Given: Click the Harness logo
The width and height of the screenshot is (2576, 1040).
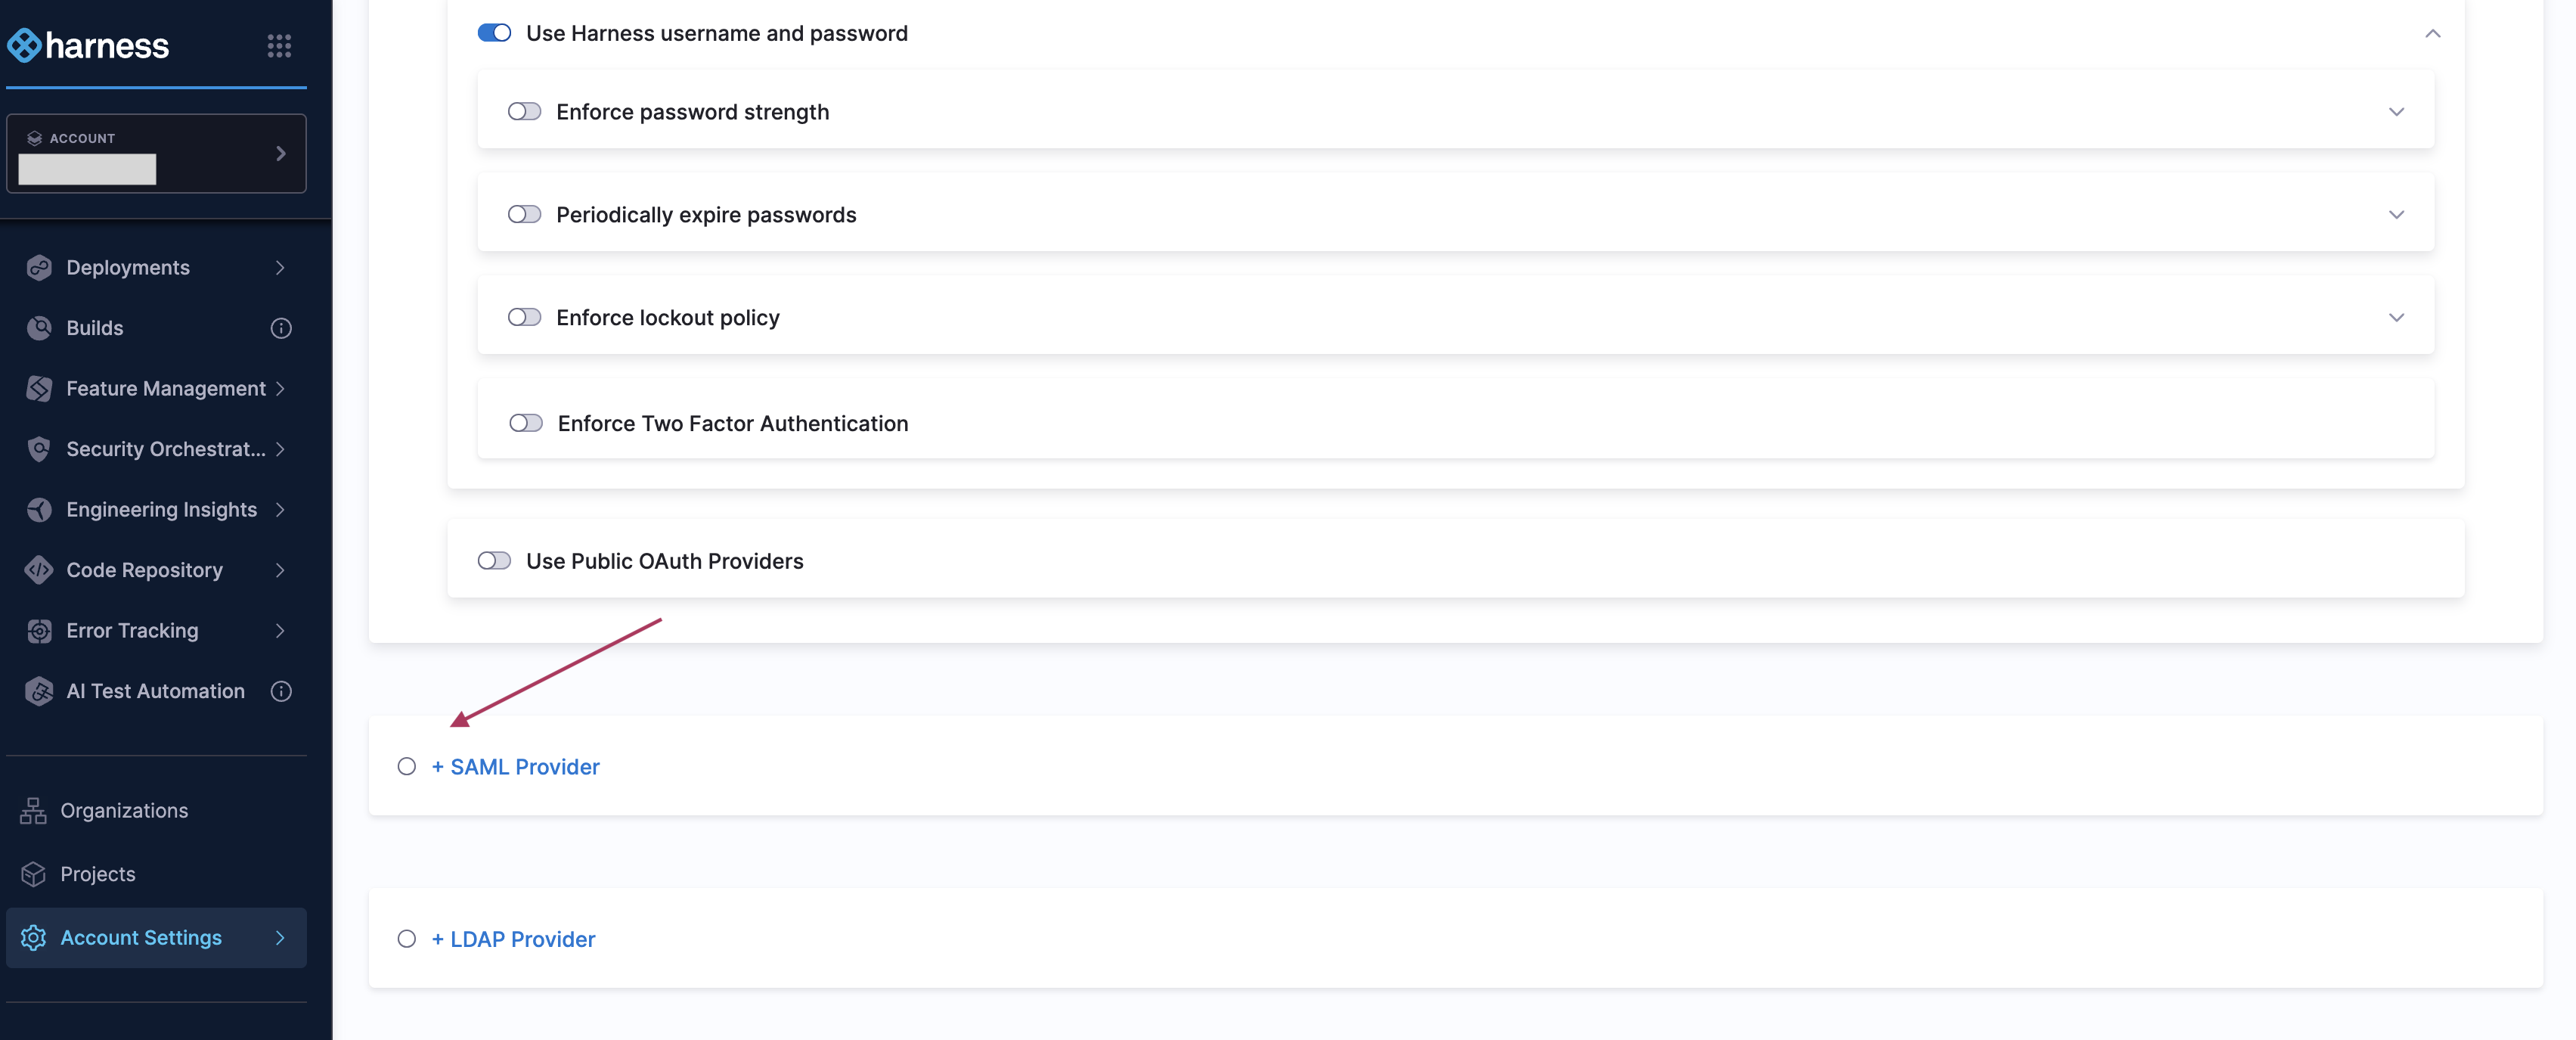Looking at the screenshot, I should pyautogui.click(x=89, y=46).
